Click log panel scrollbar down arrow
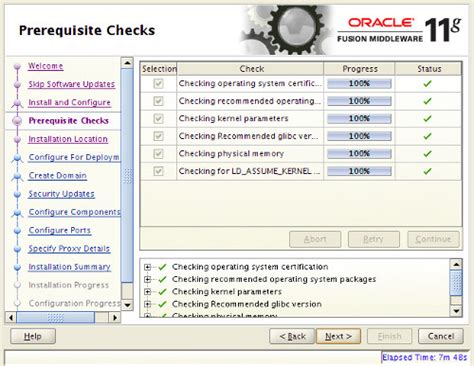 tap(456, 311)
